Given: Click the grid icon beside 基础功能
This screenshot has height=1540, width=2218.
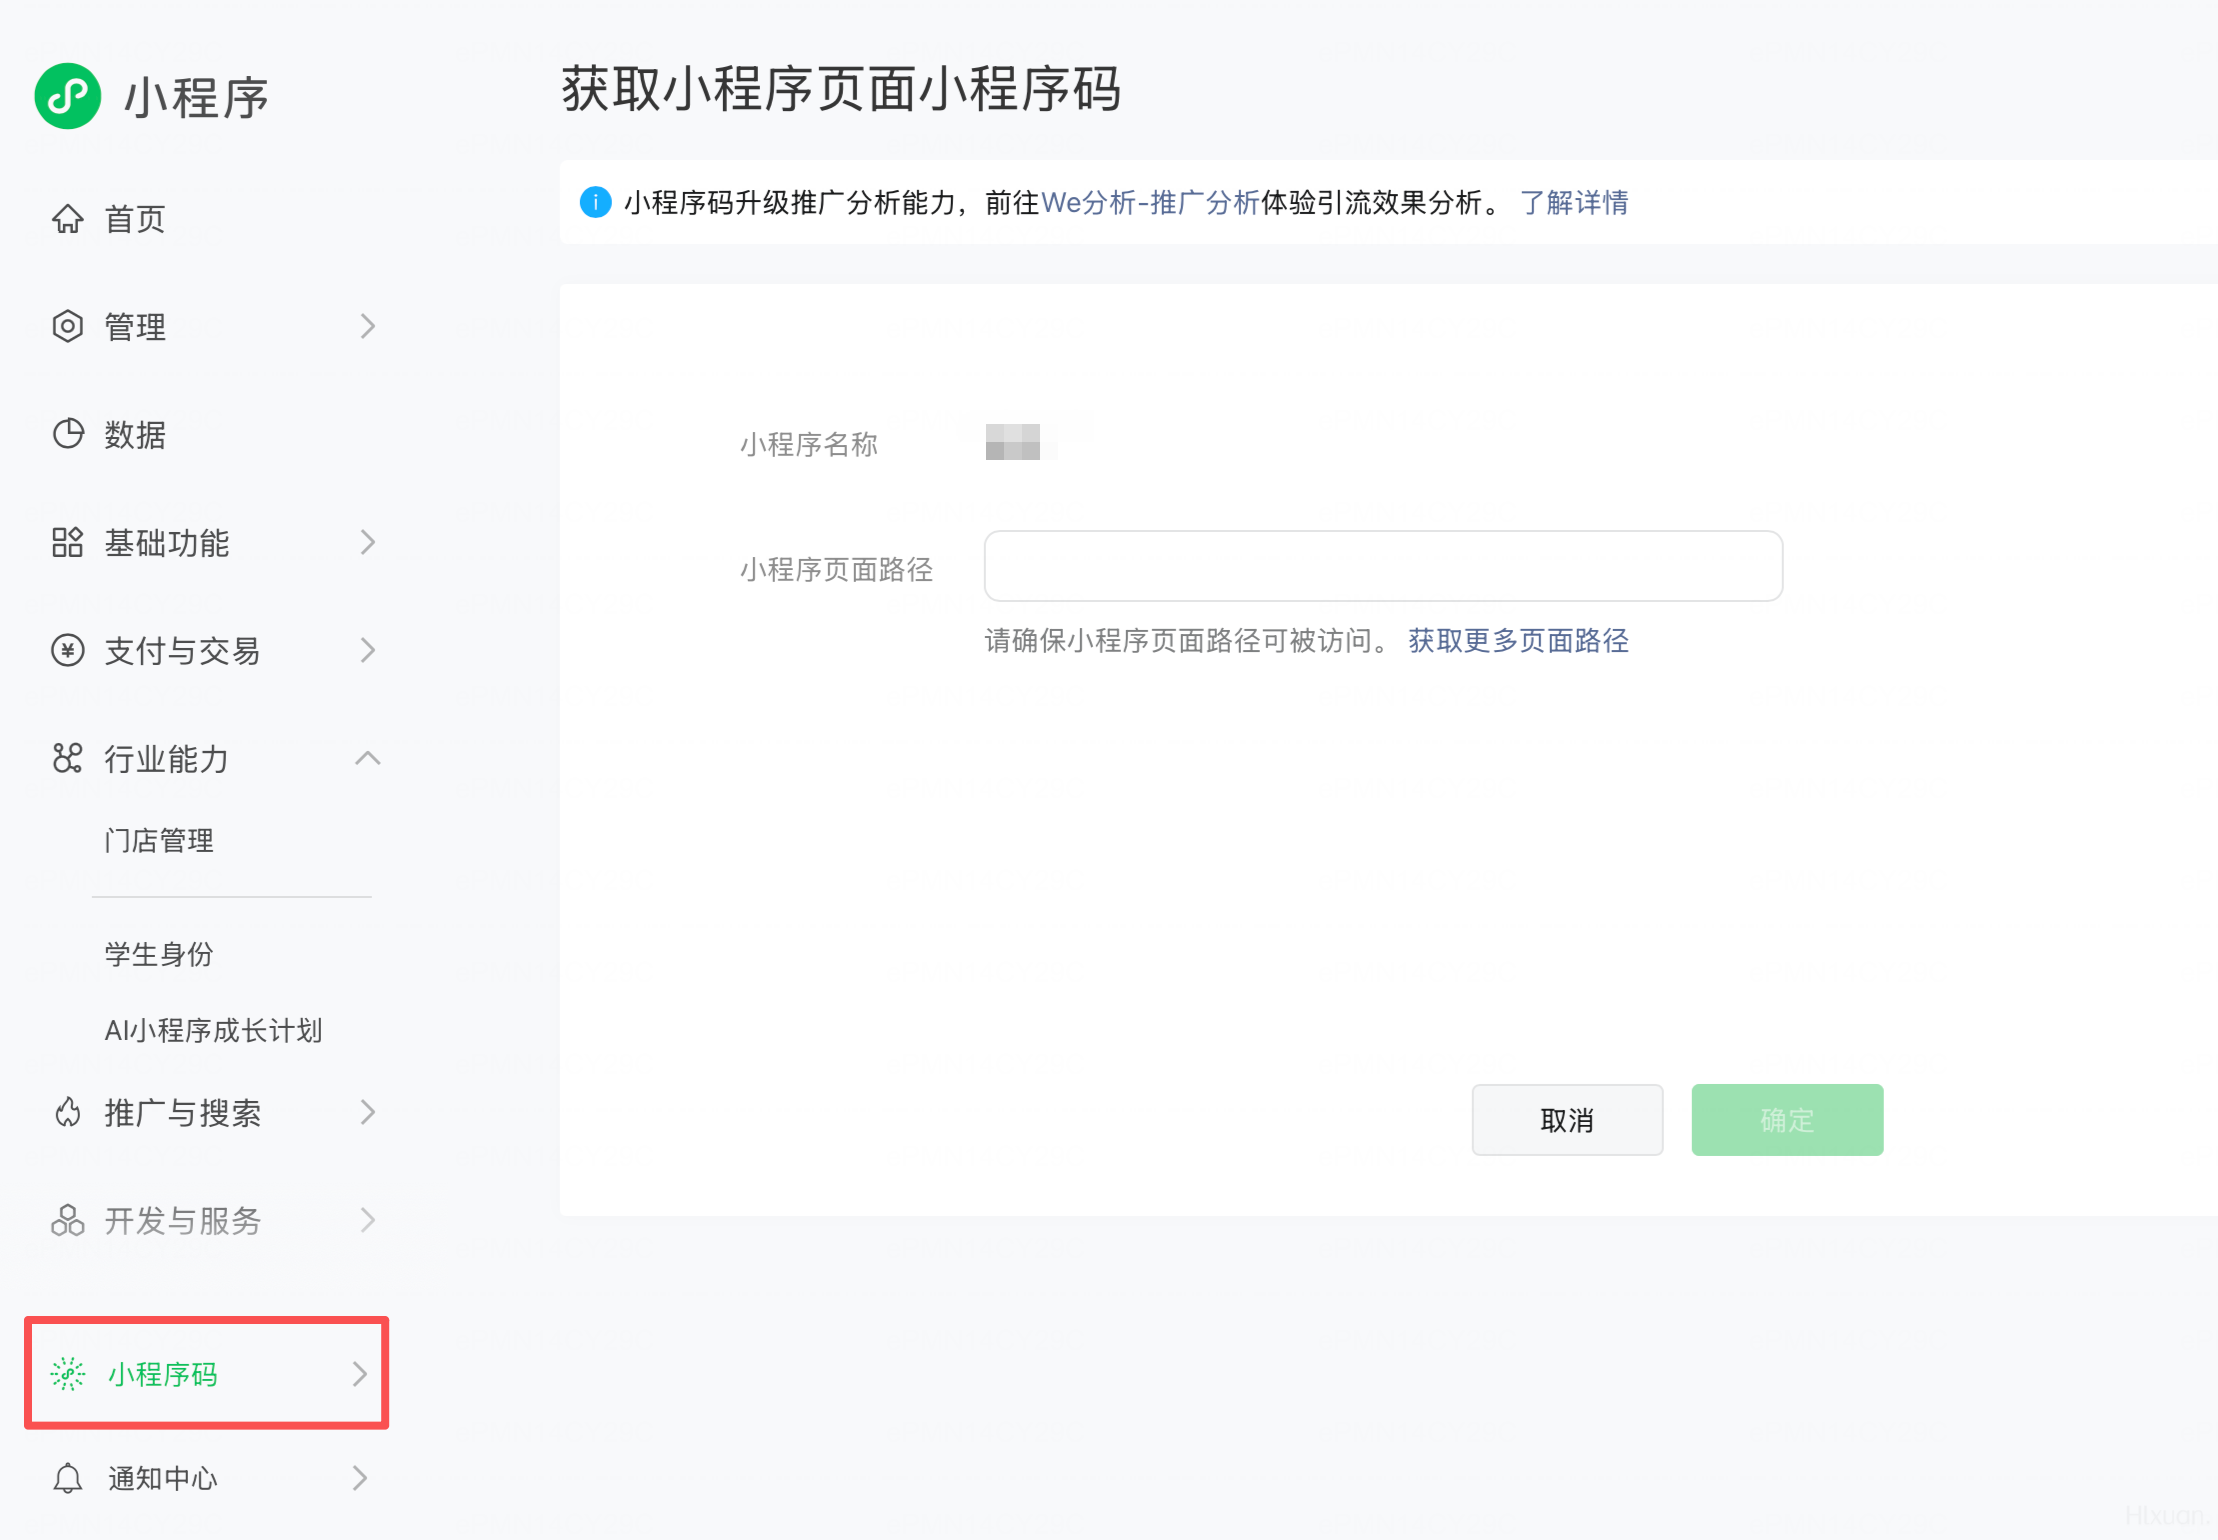Looking at the screenshot, I should pos(67,542).
